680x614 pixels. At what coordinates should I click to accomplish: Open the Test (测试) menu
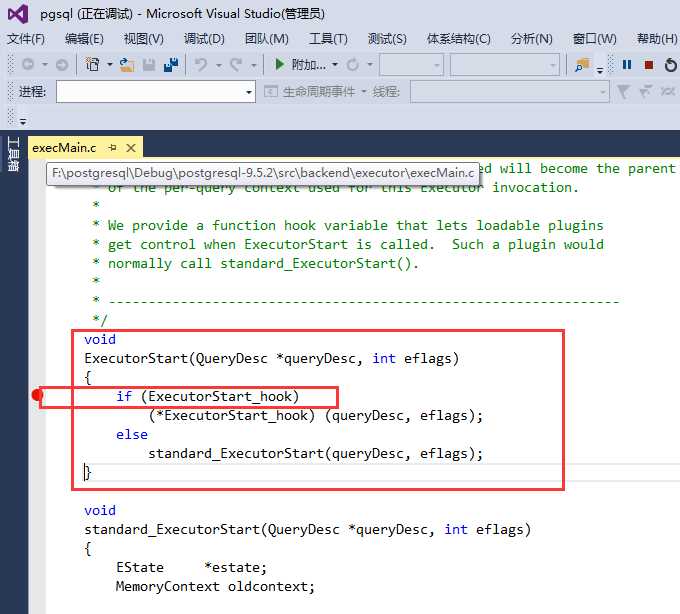(x=387, y=39)
